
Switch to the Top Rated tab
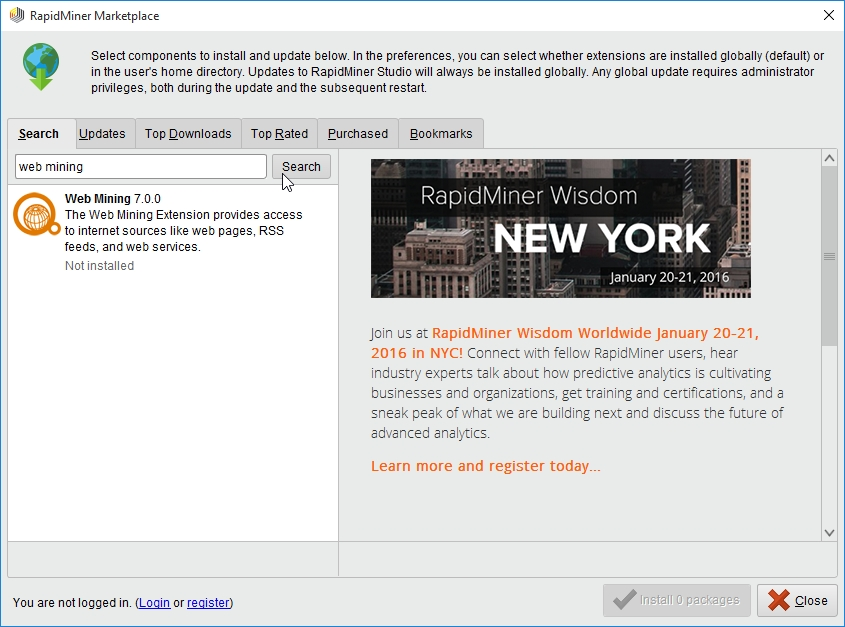279,133
